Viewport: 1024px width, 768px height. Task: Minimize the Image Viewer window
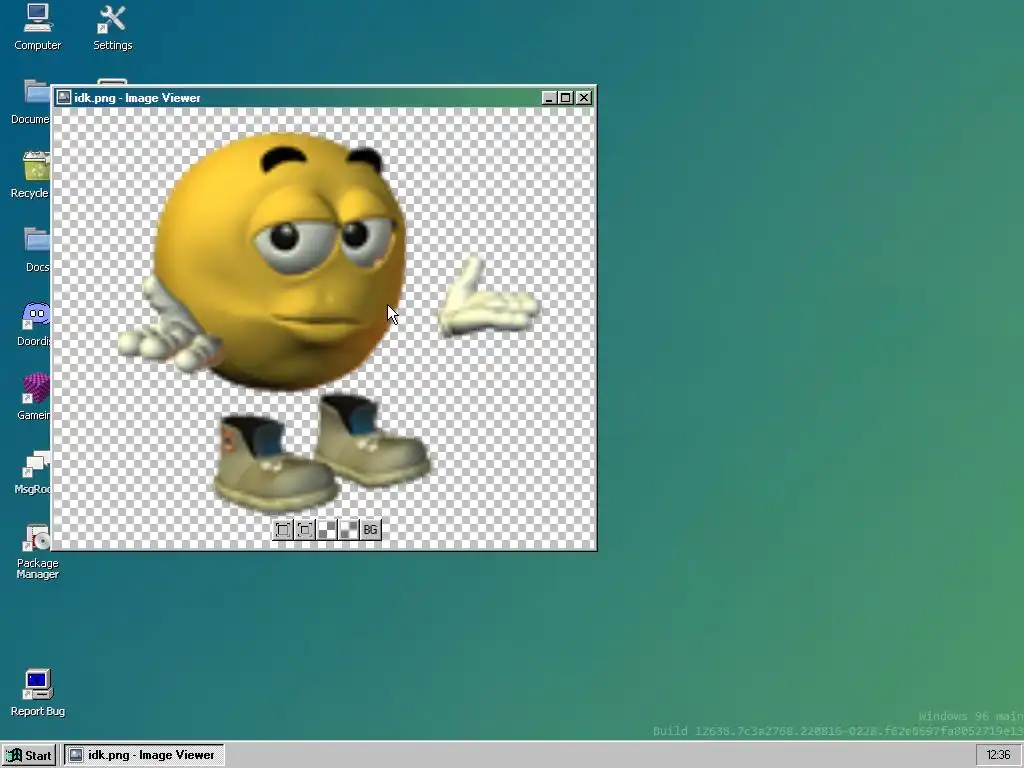pyautogui.click(x=549, y=98)
